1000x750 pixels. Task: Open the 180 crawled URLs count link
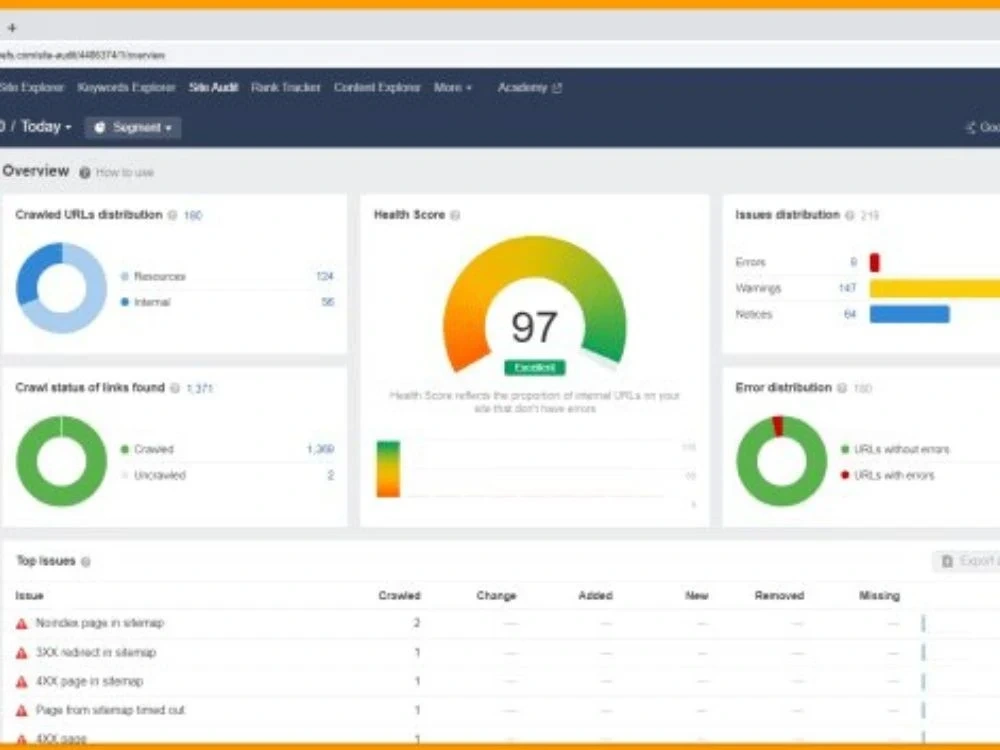click(x=193, y=215)
